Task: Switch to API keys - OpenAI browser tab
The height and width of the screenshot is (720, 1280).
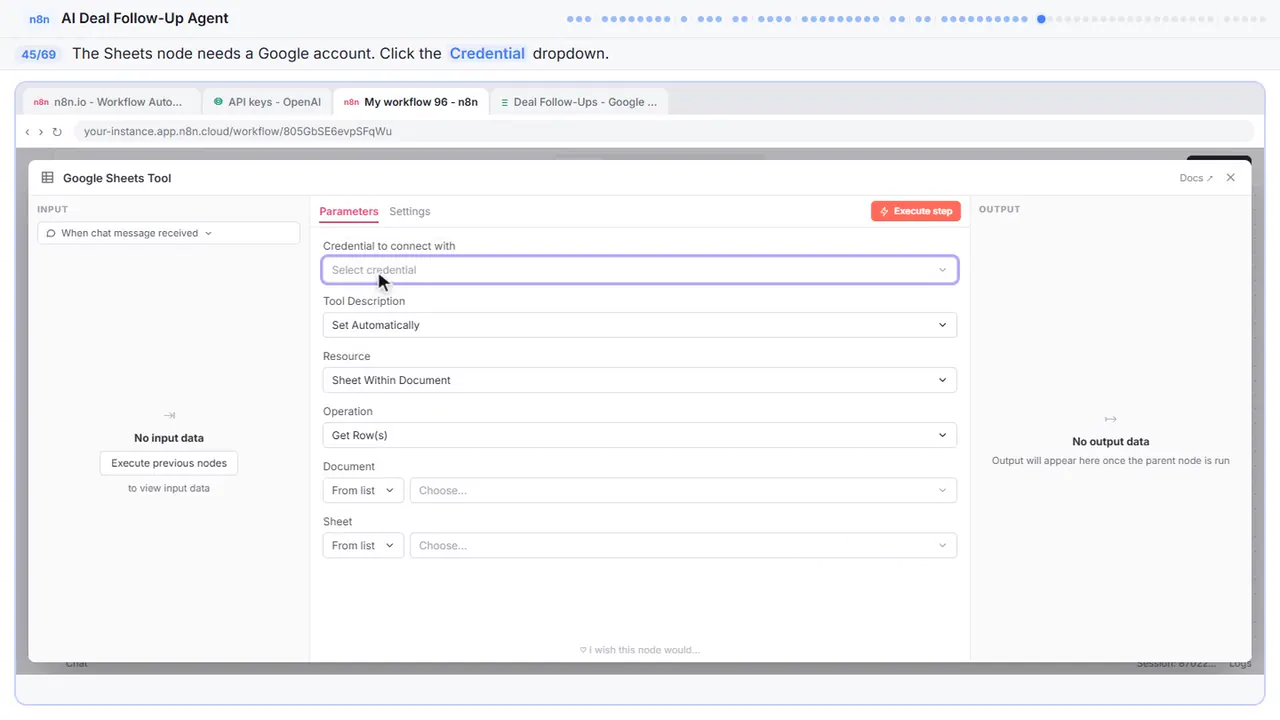Action: click(267, 102)
